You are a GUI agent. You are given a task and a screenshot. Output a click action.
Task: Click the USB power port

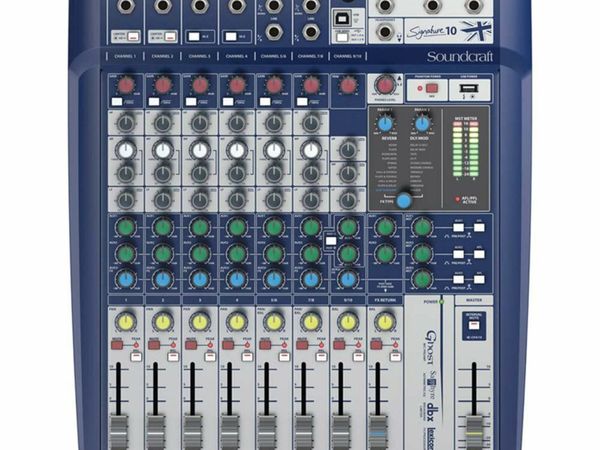coord(470,88)
